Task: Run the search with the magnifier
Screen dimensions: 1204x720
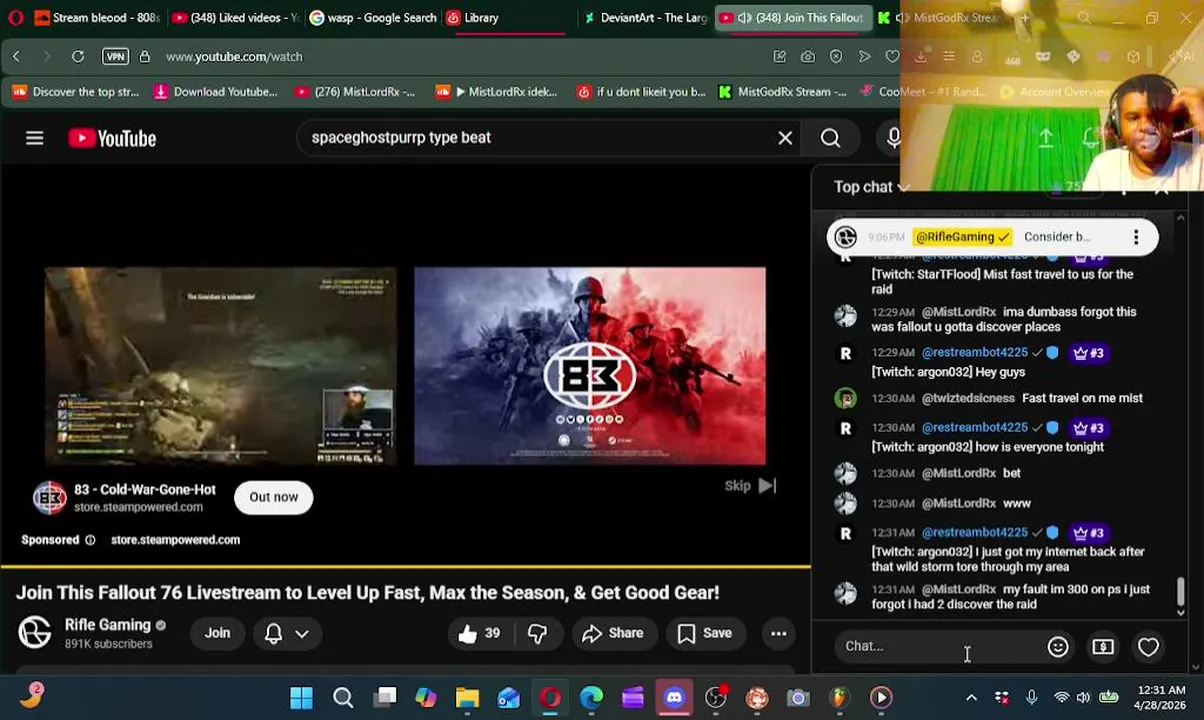Action: (x=830, y=138)
